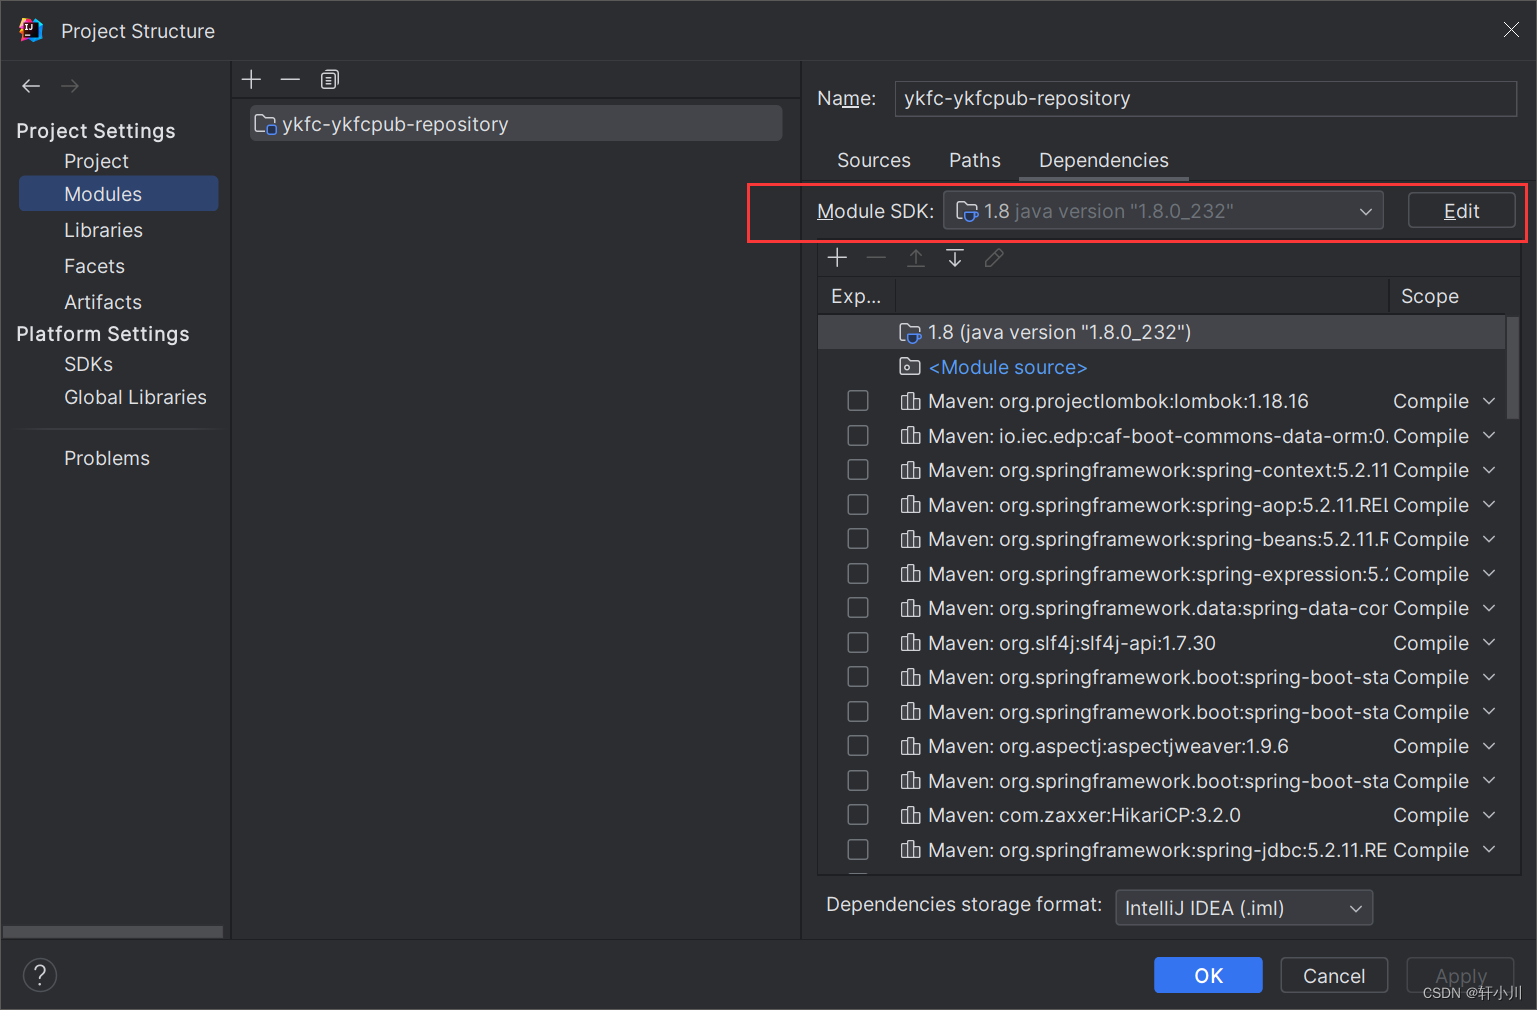Click the move dependency up icon
Viewport: 1537px width, 1010px height.
click(x=915, y=258)
